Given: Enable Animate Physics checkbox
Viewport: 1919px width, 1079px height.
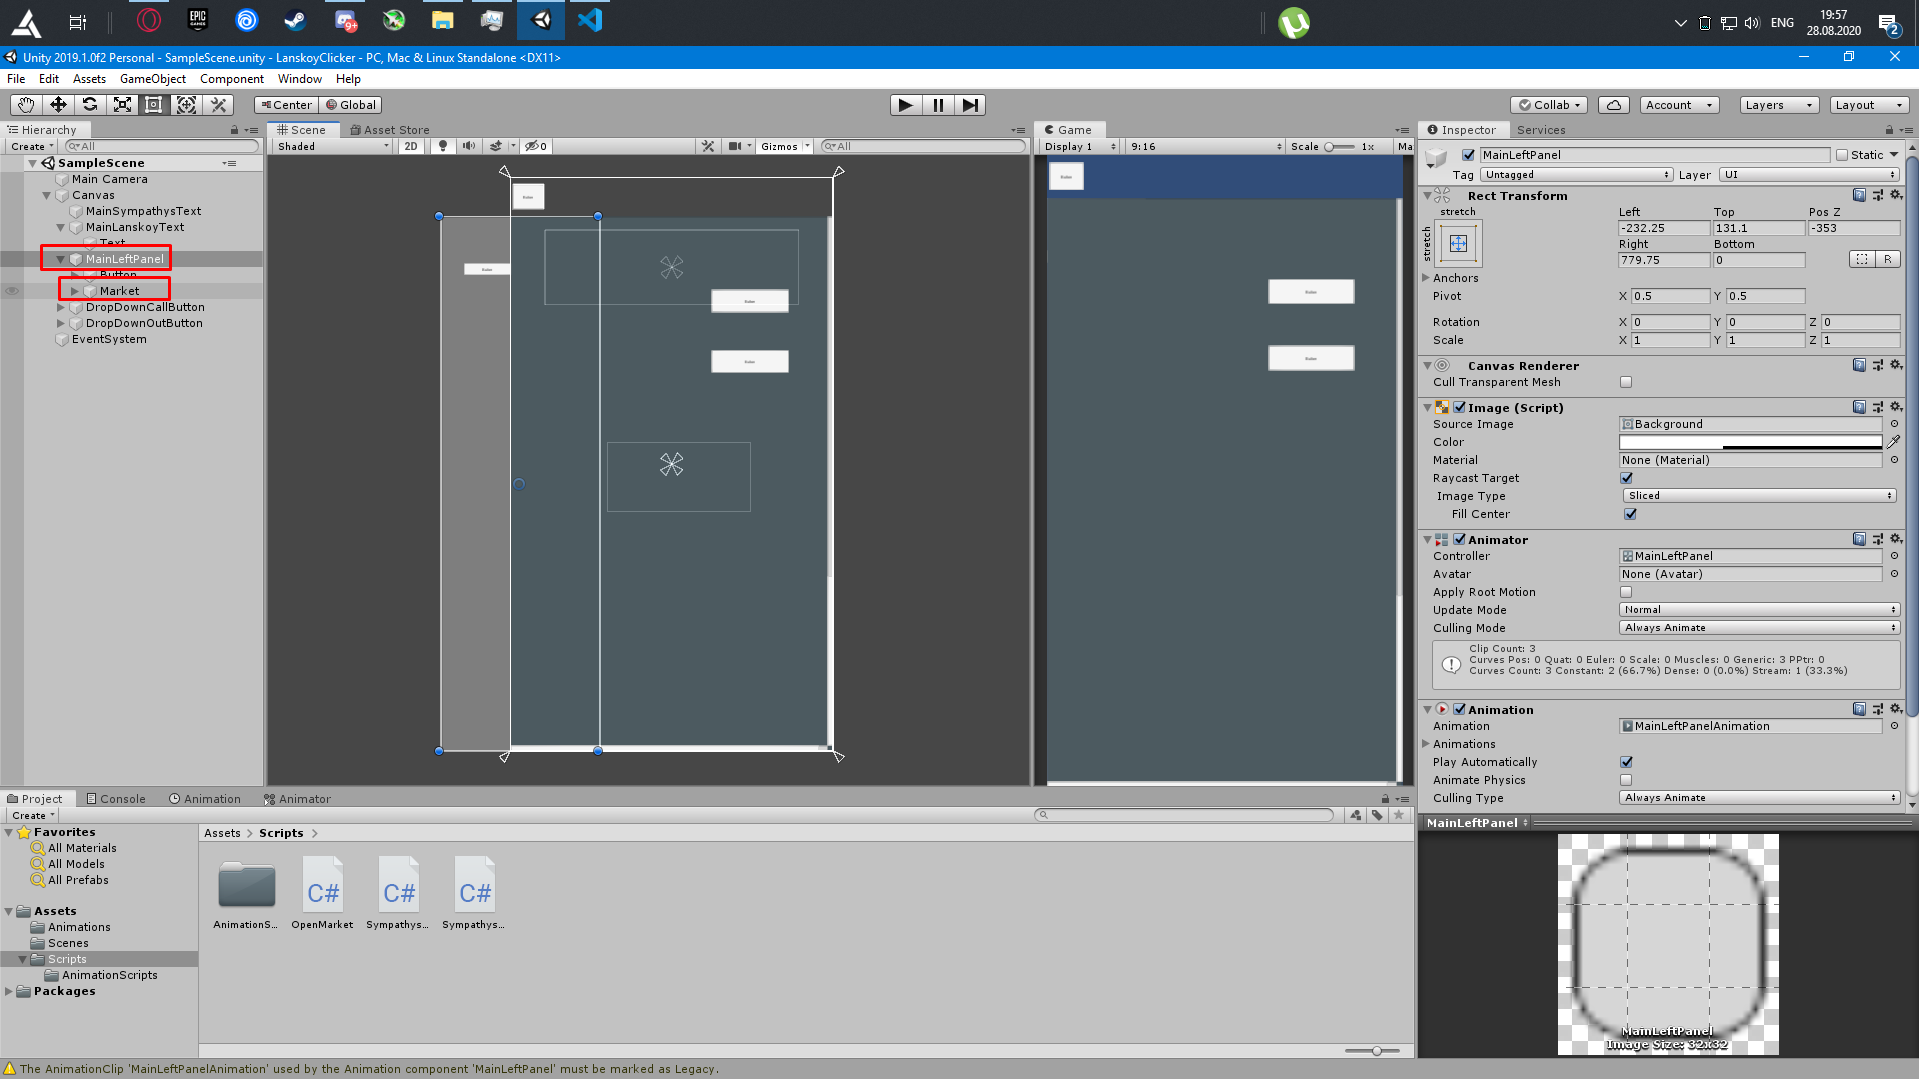Looking at the screenshot, I should click(x=1626, y=780).
